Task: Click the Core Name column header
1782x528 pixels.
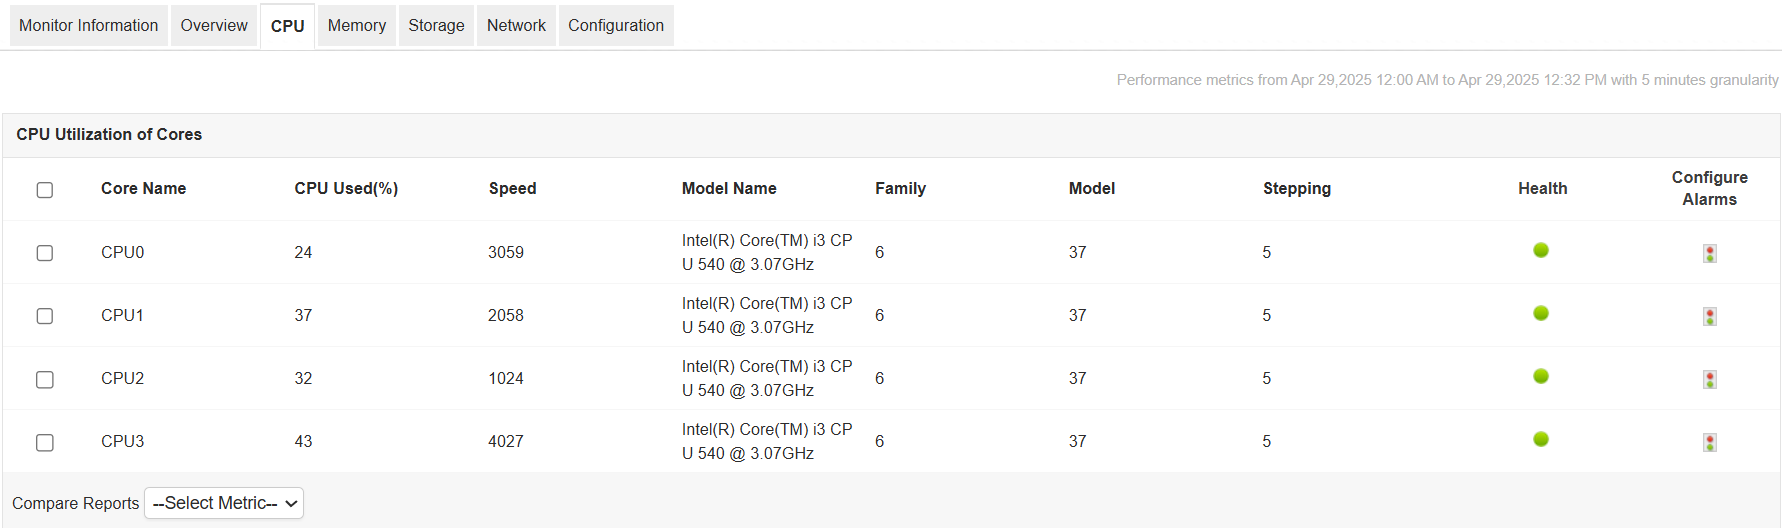Action: [x=143, y=189]
